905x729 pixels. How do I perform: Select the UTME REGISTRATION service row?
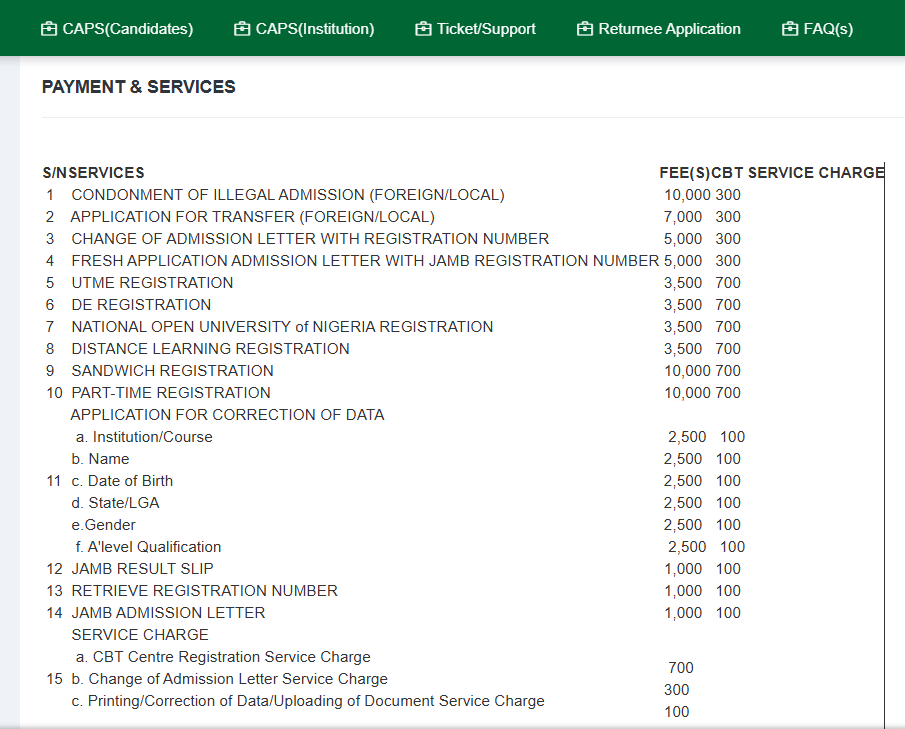click(151, 282)
